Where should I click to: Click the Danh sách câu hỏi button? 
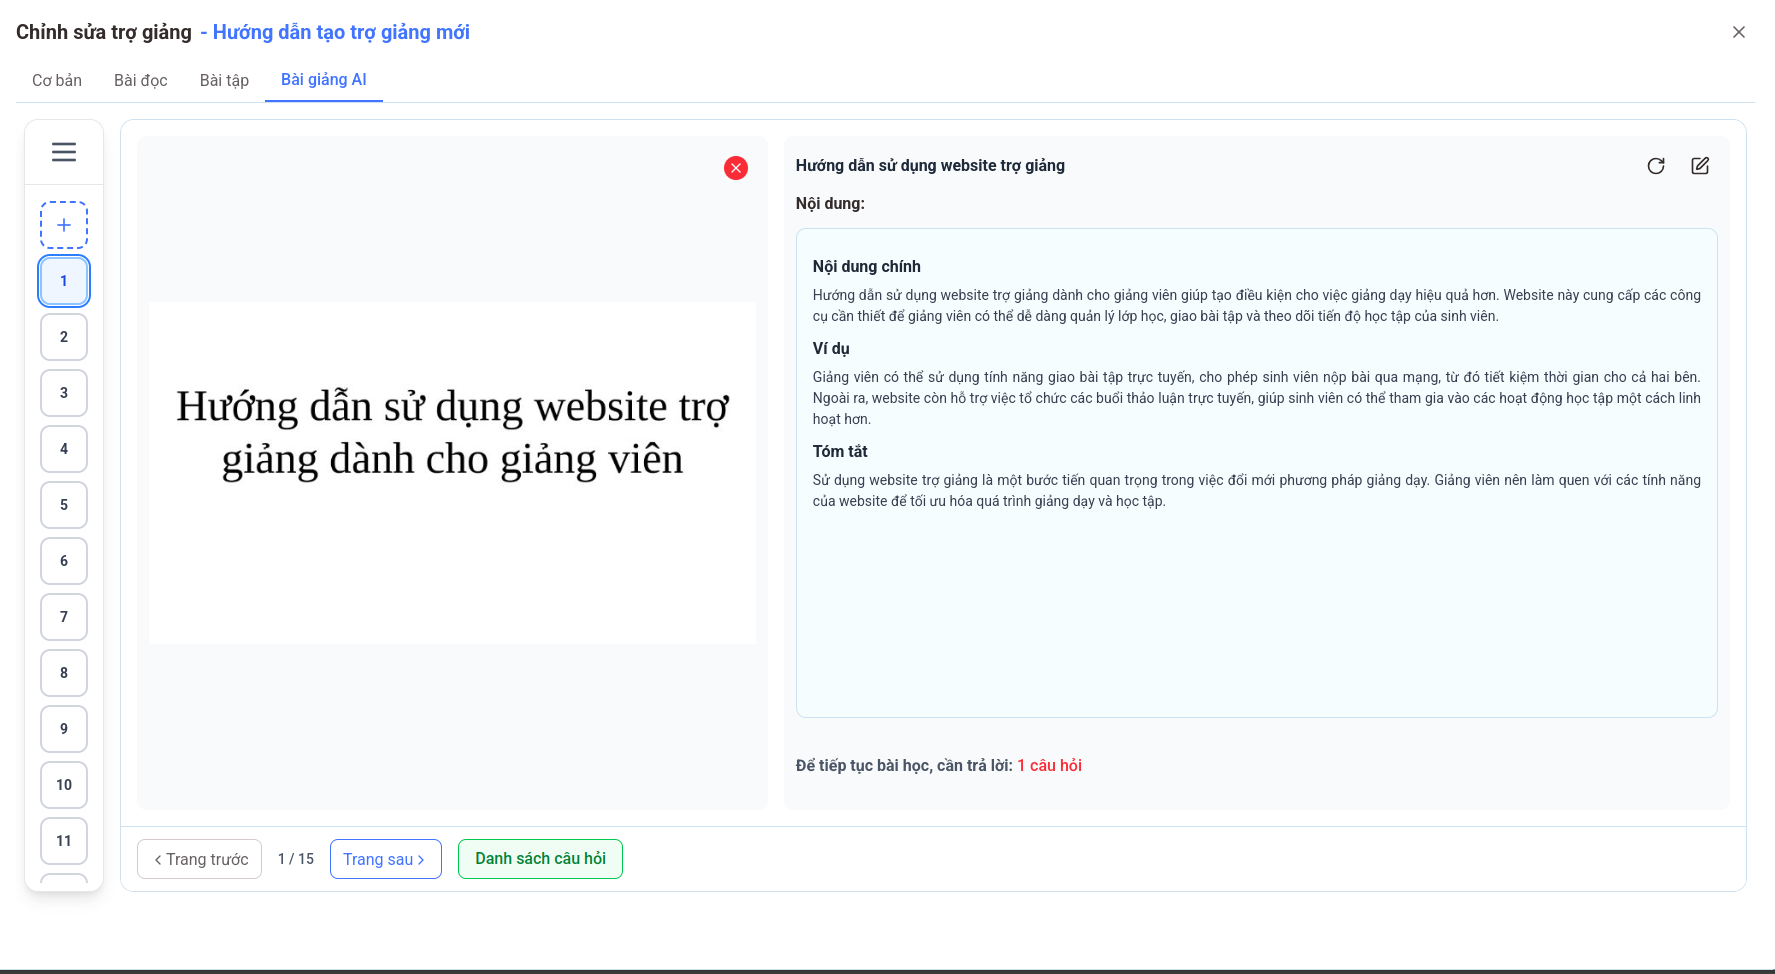(x=540, y=858)
